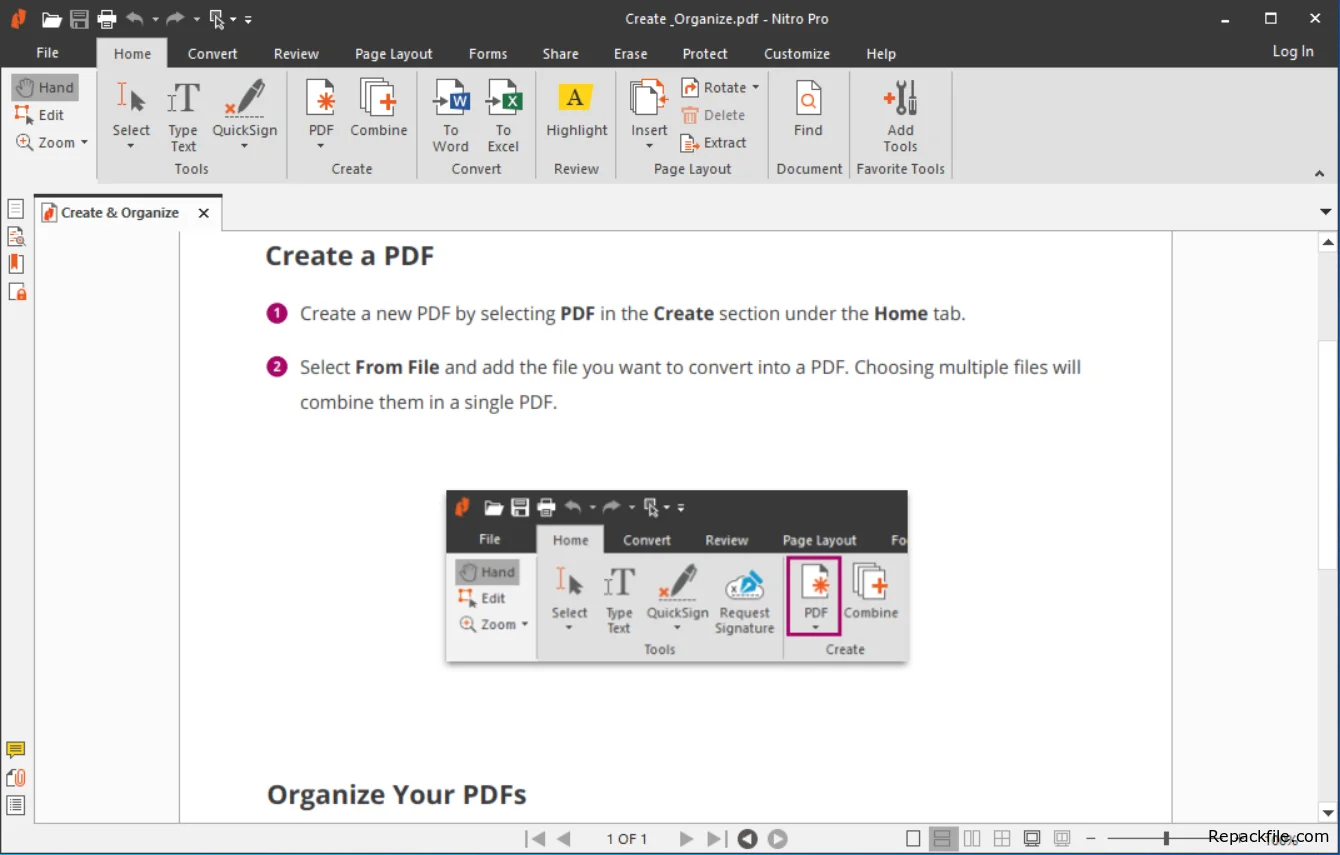Viewport: 1340px width, 855px height.
Task: Open the undo history dropdown arrow
Action: pyautogui.click(x=155, y=19)
